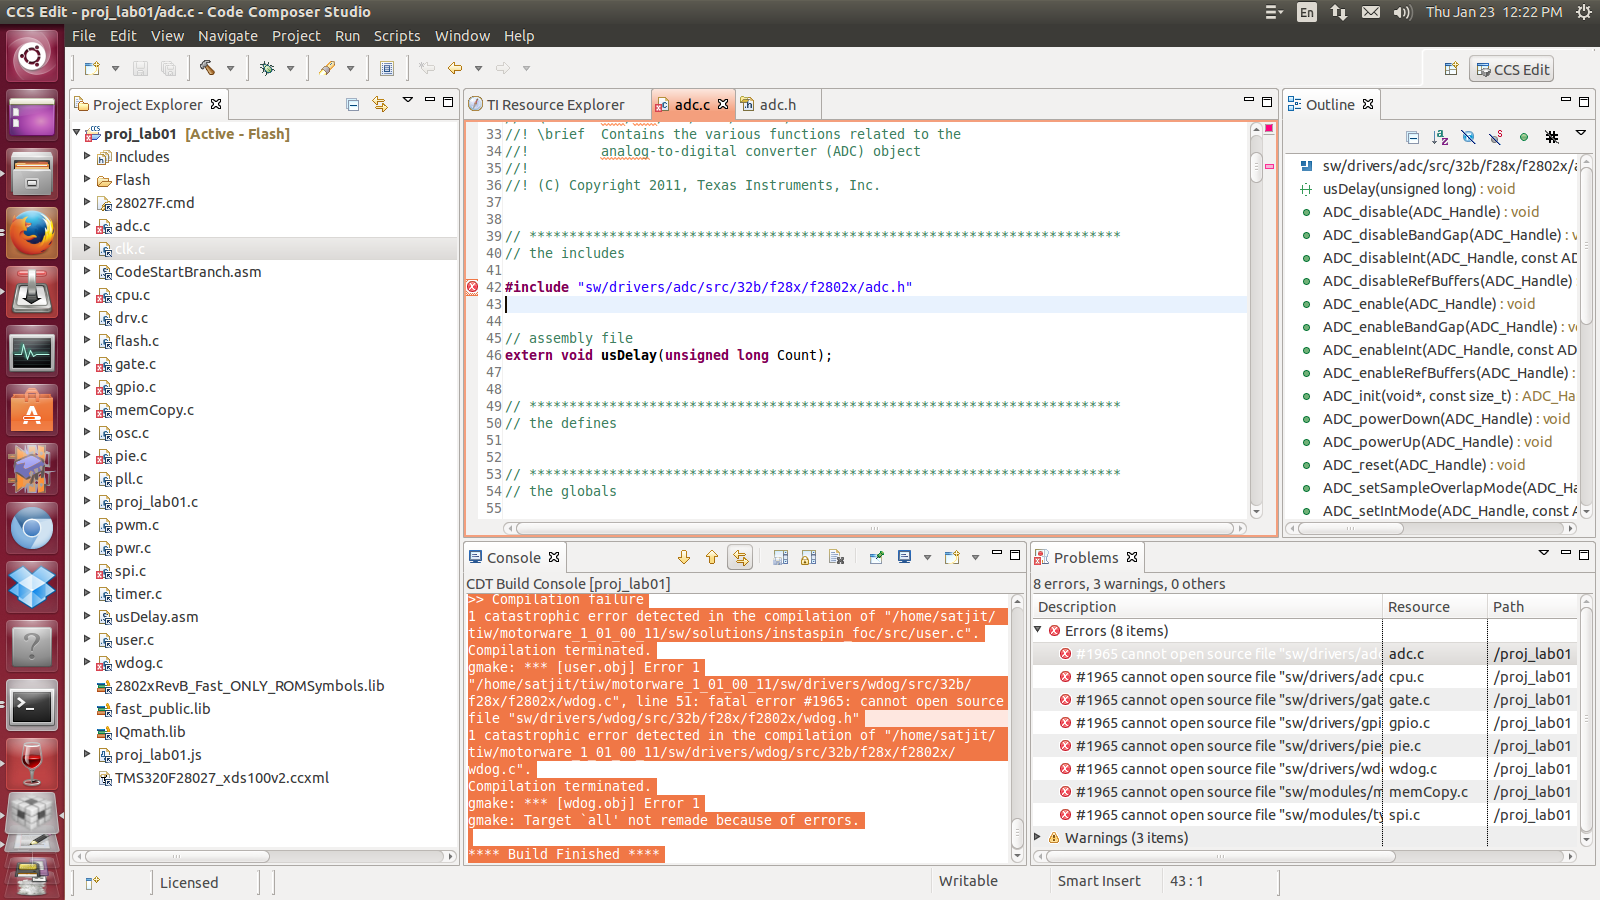
Task: Click the flashlight Search toolbar icon
Action: [x=327, y=68]
